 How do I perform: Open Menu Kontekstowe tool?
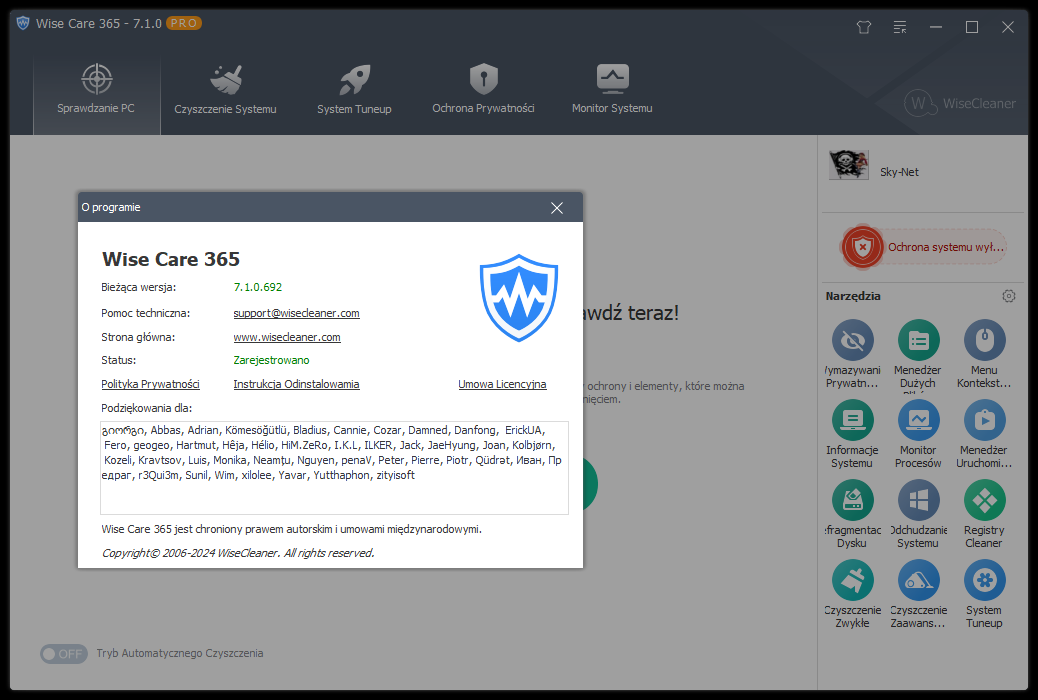(x=984, y=355)
